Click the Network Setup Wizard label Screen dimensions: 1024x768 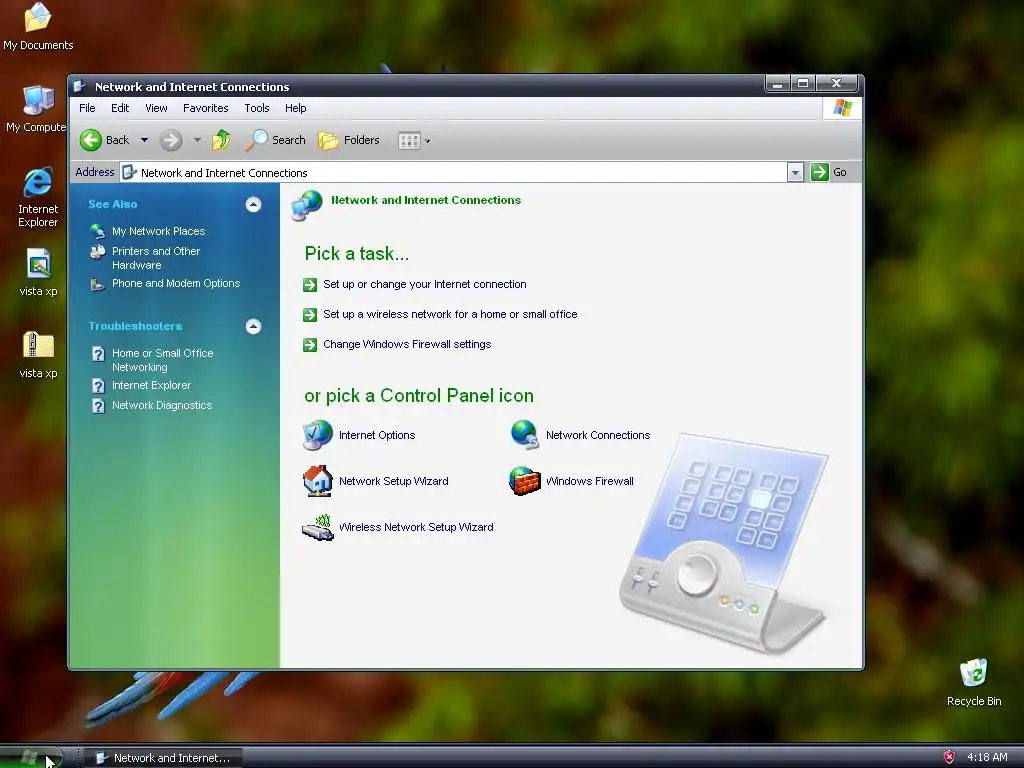[394, 481]
